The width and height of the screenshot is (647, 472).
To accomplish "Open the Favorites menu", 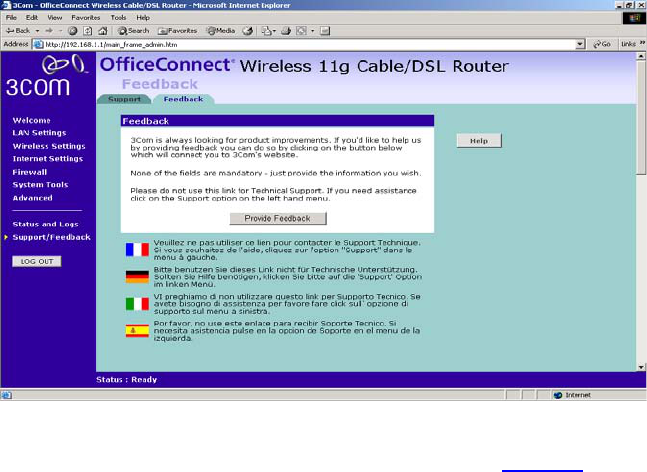I will tap(86, 18).
